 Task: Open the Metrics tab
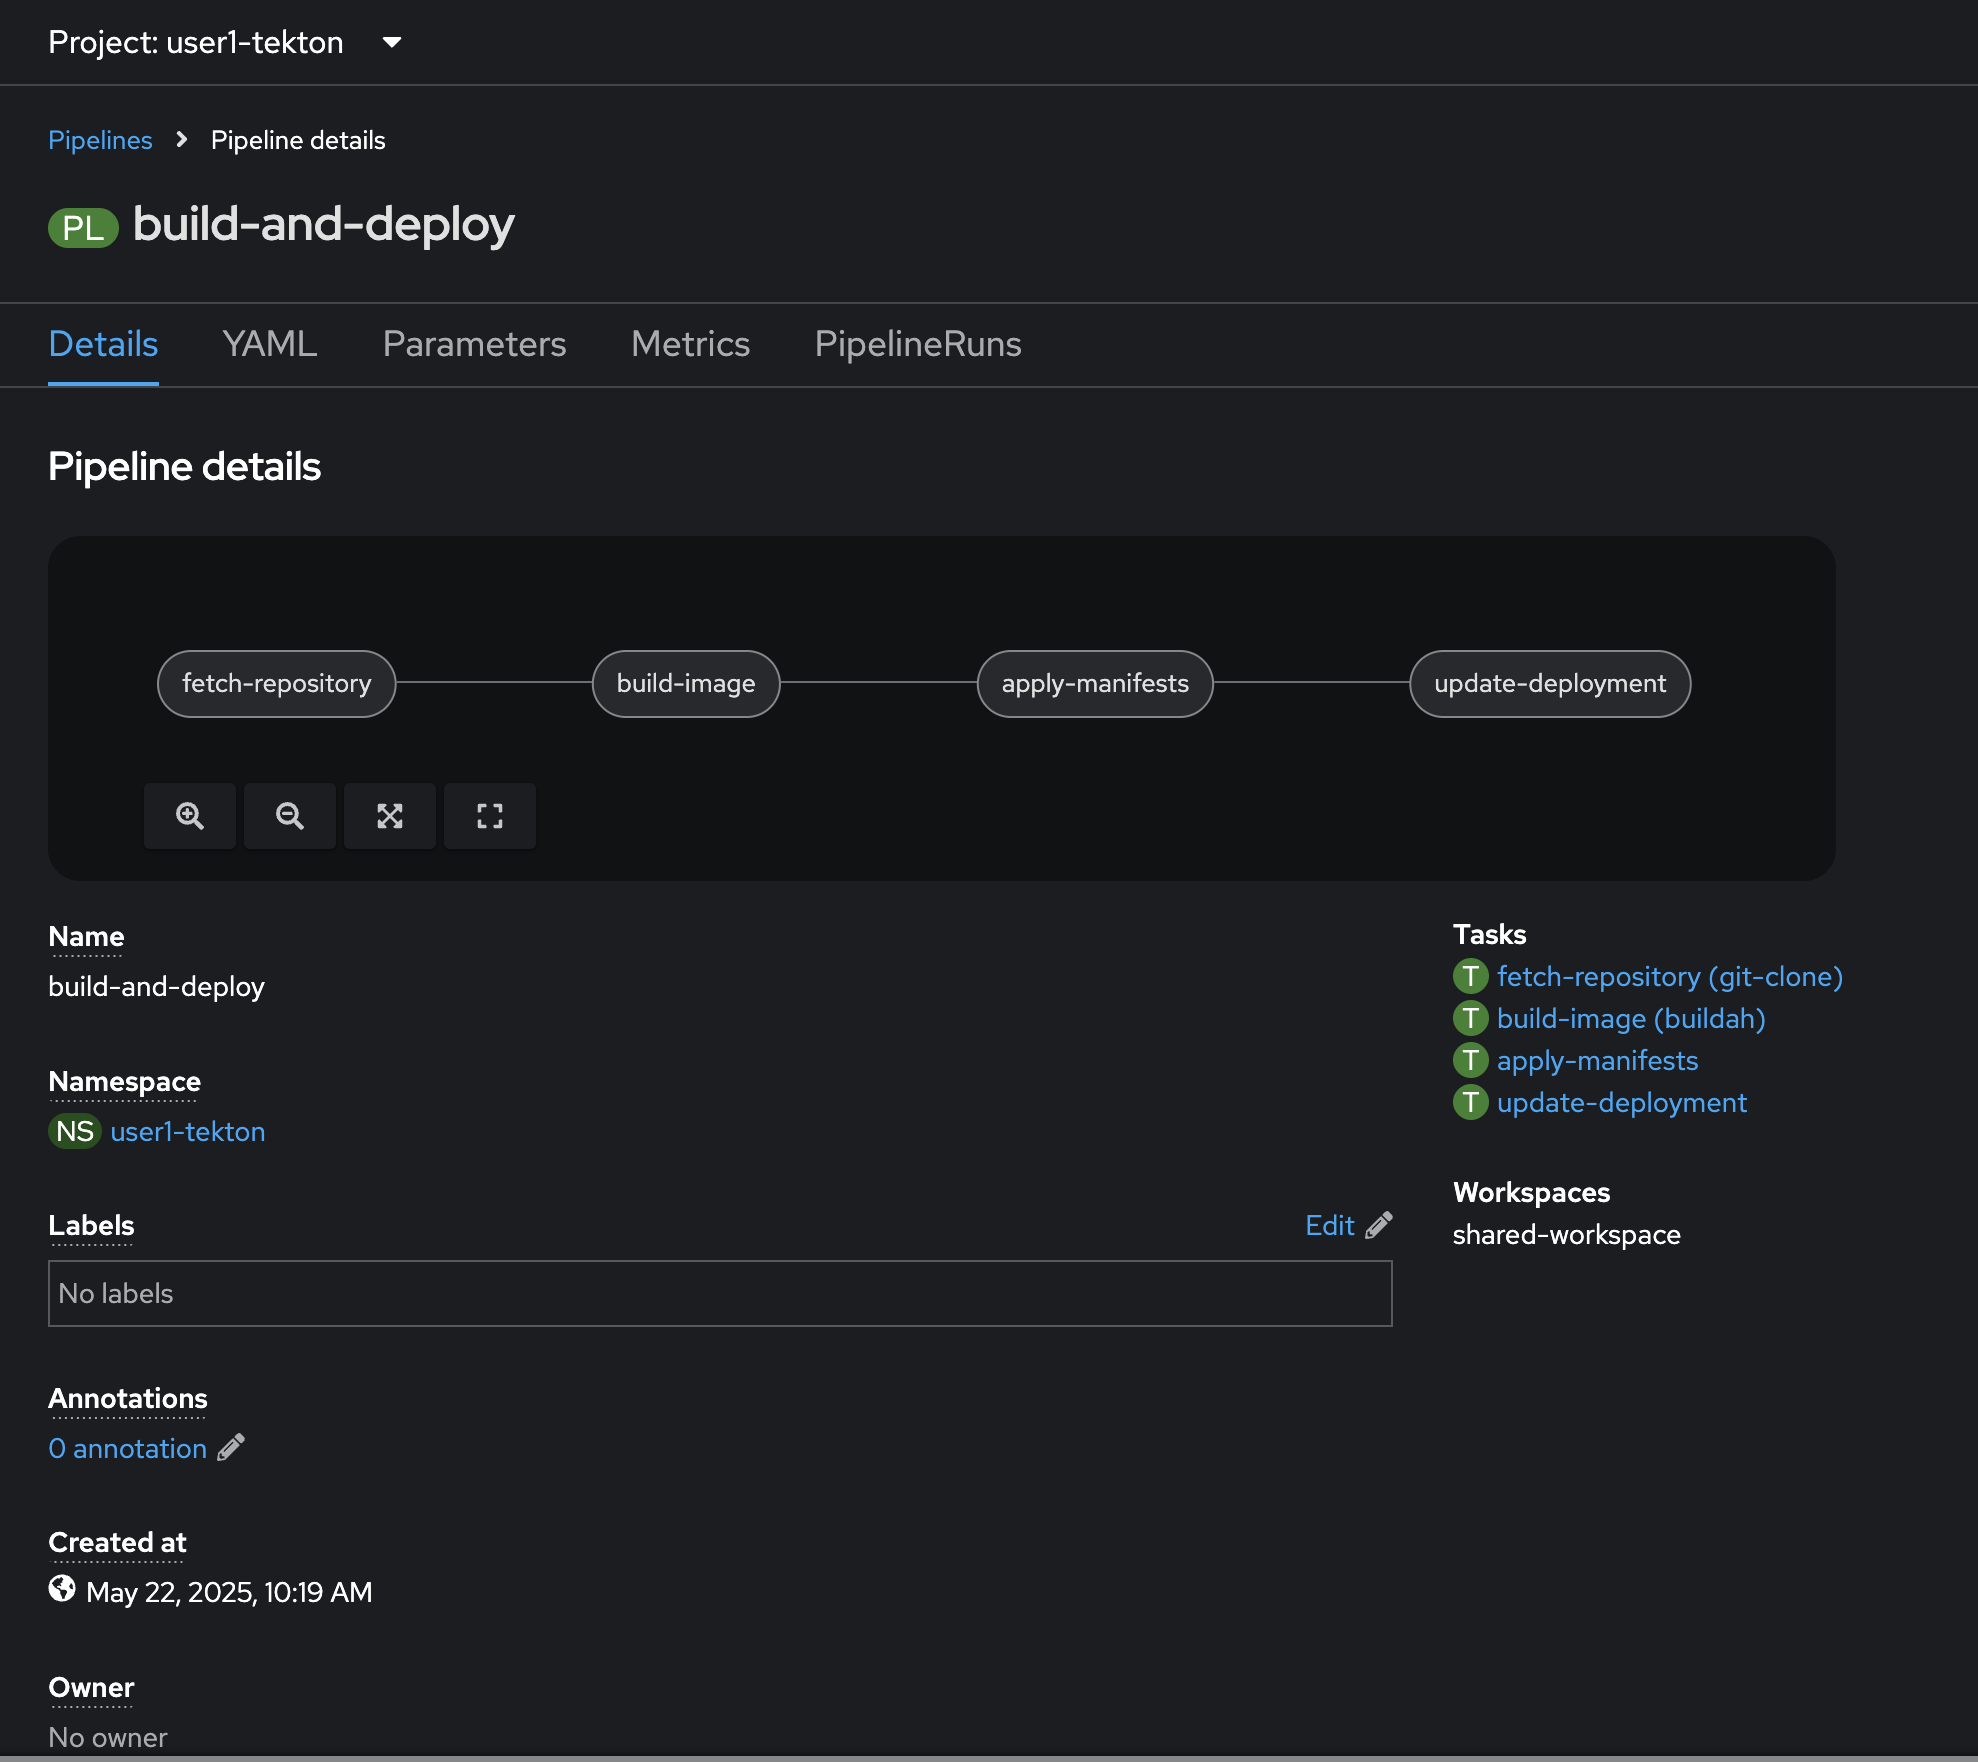pyautogui.click(x=690, y=344)
